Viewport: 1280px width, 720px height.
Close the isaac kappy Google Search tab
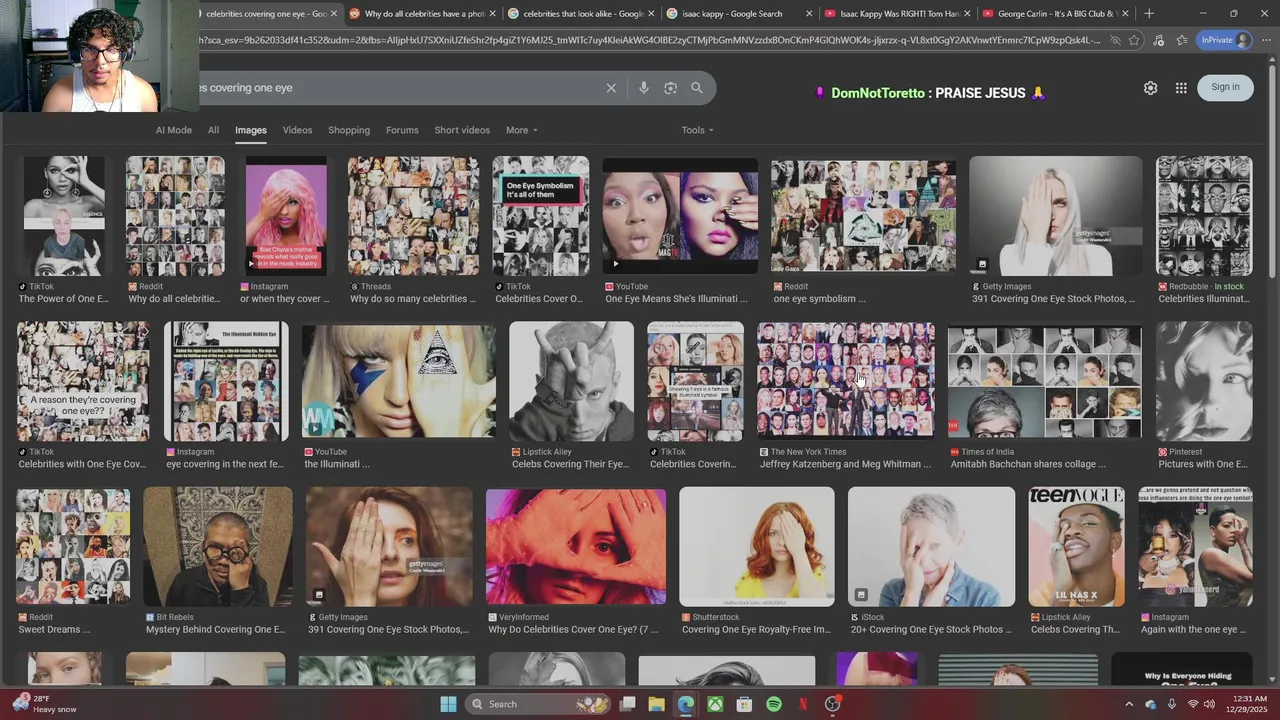(x=808, y=14)
